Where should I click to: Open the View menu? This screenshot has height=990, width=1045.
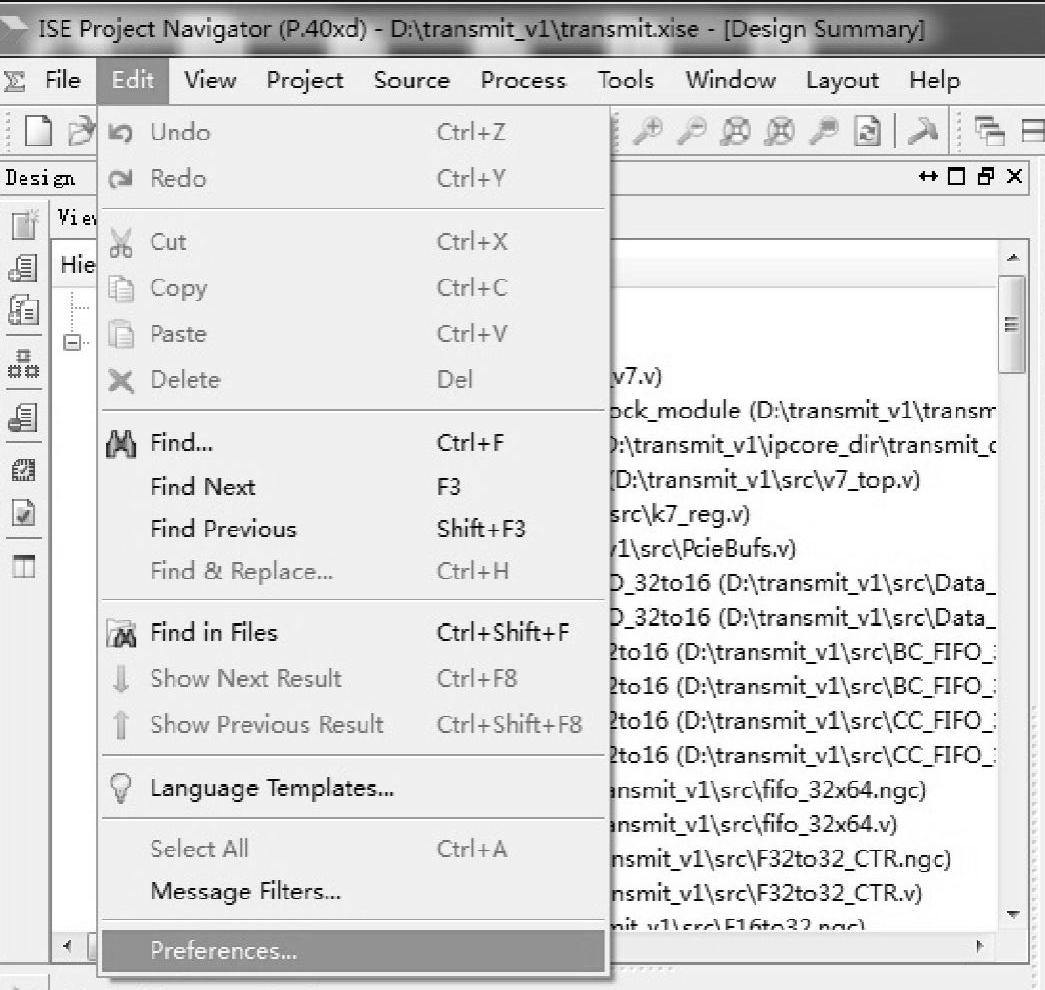(210, 80)
